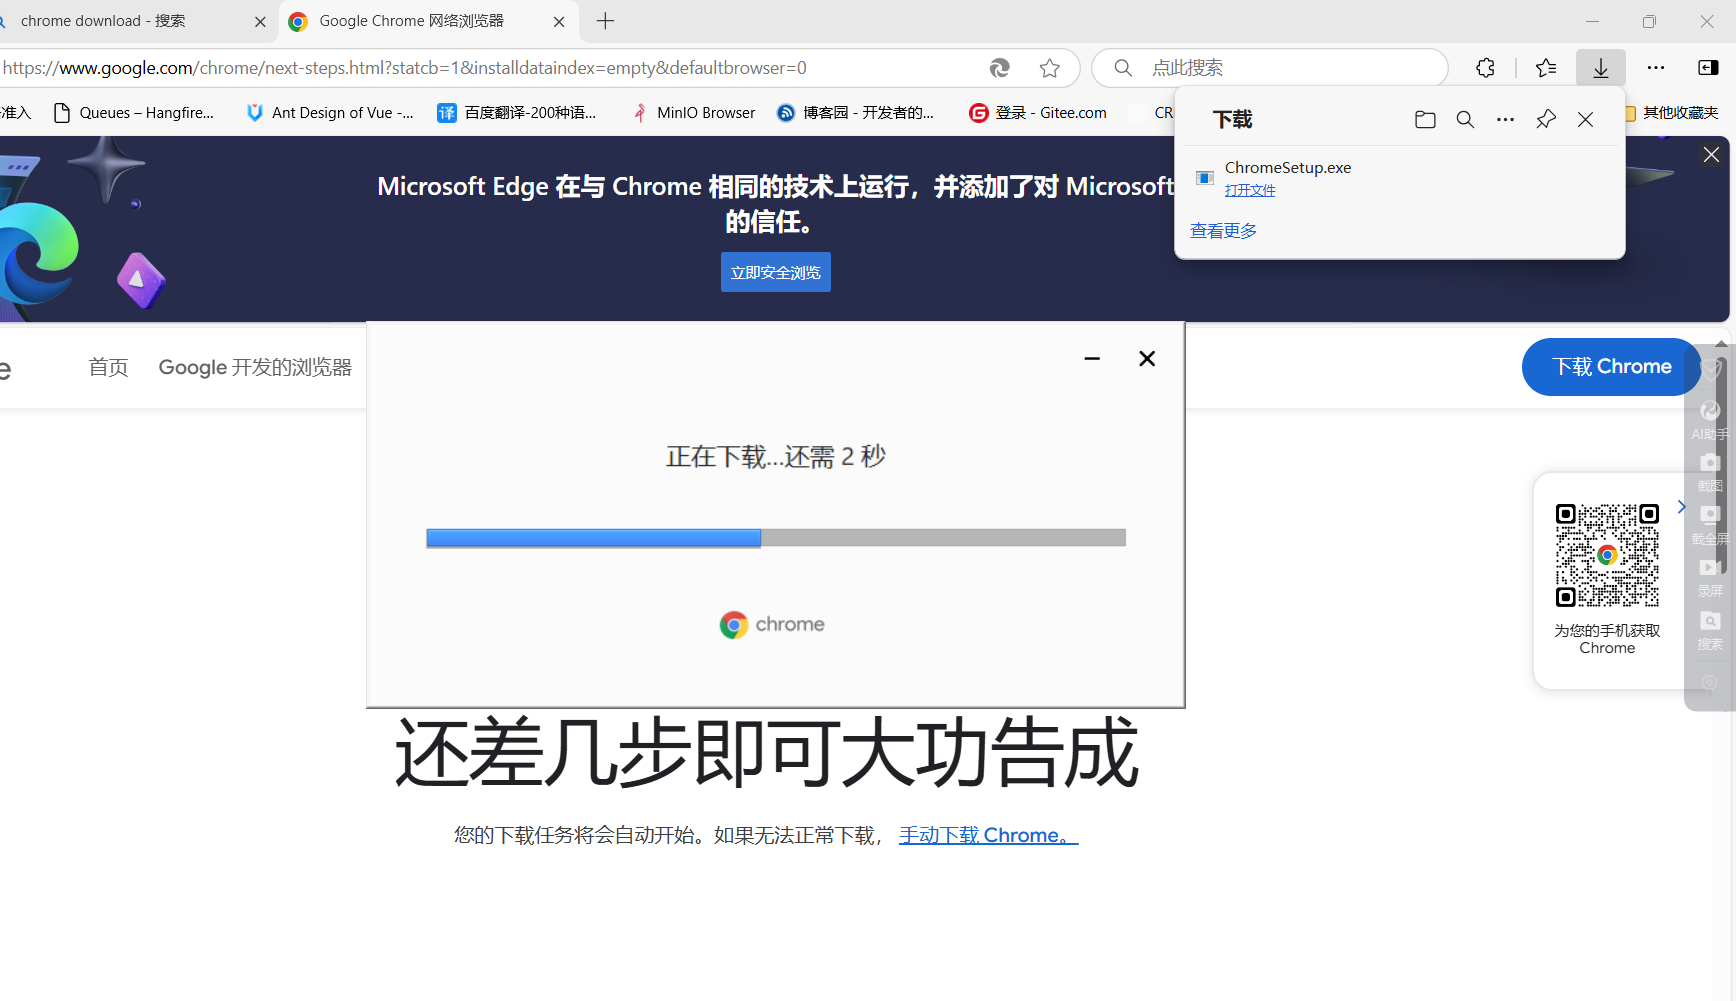Click 手动下载 Chrome link
This screenshot has width=1736, height=1001.
point(988,835)
